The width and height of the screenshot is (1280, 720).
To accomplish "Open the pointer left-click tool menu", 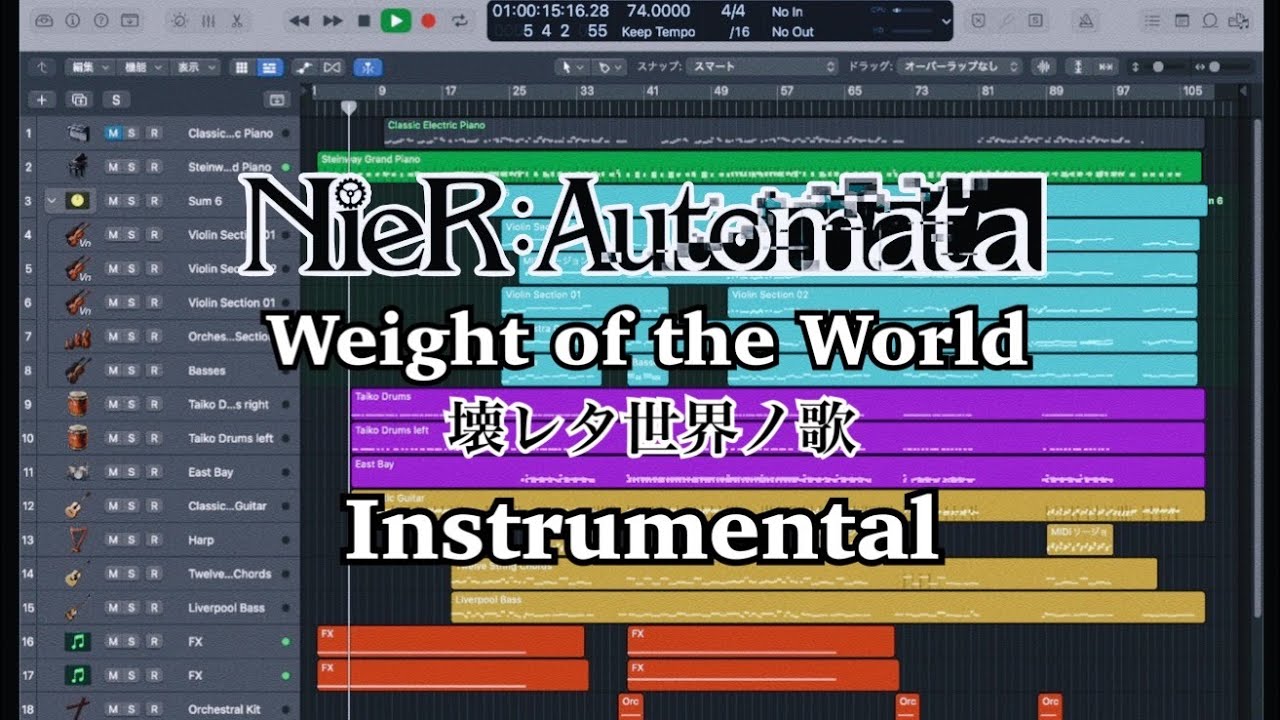I will coord(572,67).
